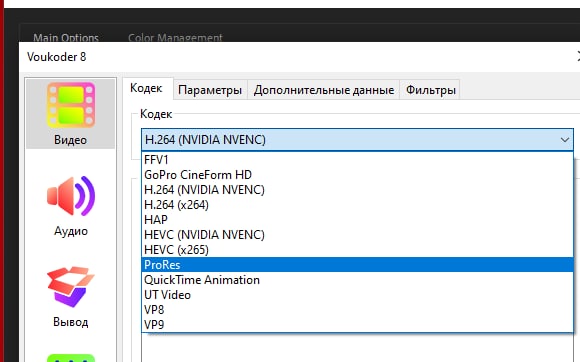Image resolution: width=580 pixels, height=362 pixels.
Task: Switch to the Кодек tab
Action: [146, 88]
